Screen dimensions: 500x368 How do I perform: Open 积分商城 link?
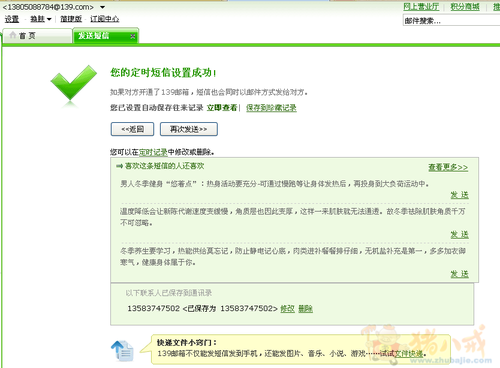tap(465, 7)
